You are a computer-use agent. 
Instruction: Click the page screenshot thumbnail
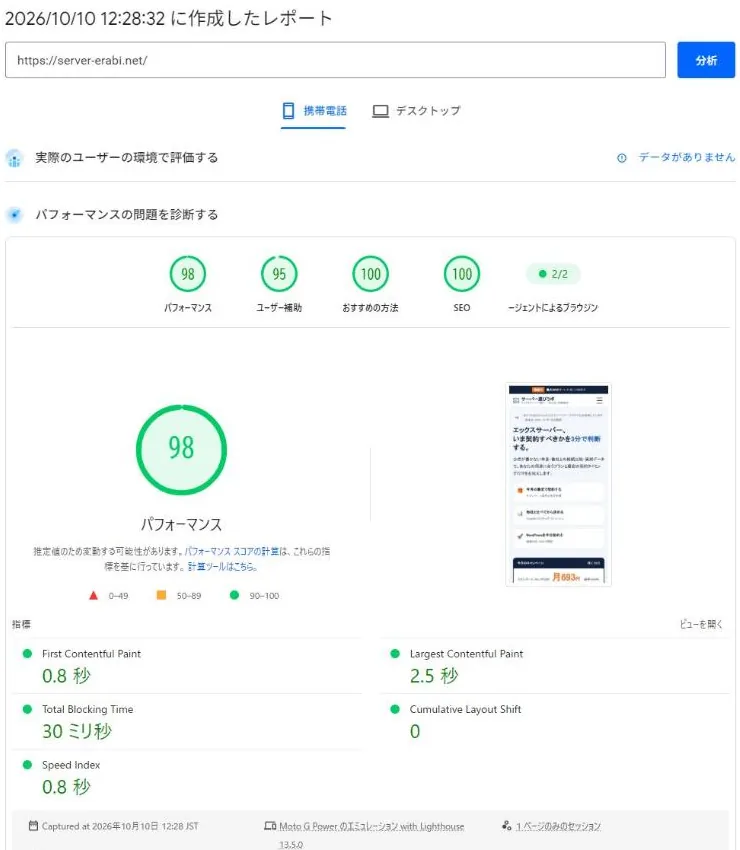pyautogui.click(x=558, y=484)
